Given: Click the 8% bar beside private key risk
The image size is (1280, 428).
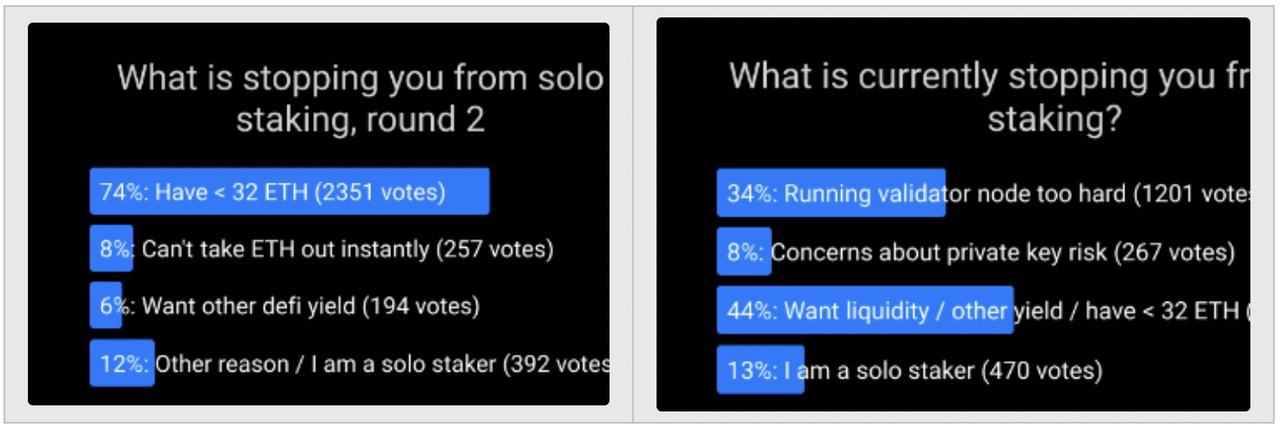Looking at the screenshot, I should pos(744,252).
